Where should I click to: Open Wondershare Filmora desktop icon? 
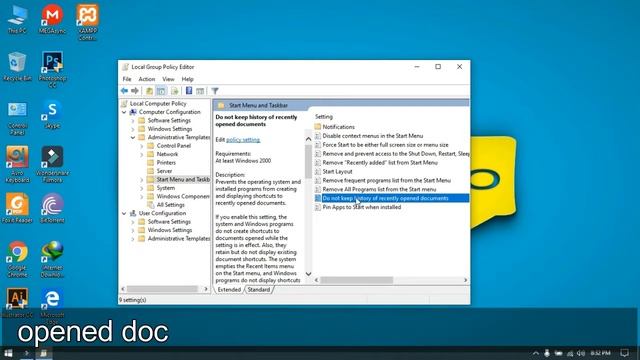pyautogui.click(x=52, y=165)
